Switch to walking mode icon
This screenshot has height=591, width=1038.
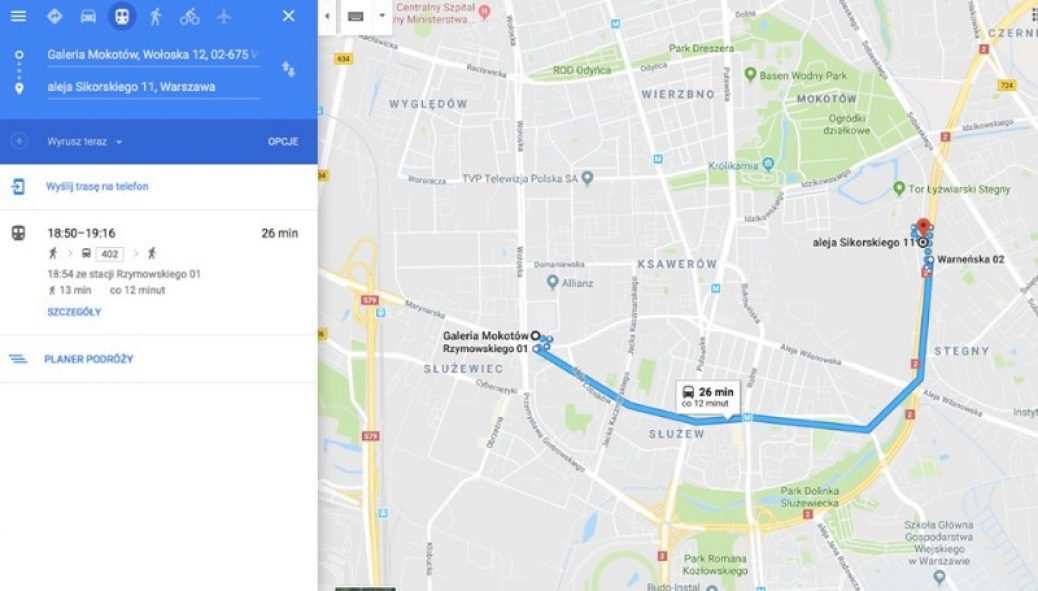coord(156,17)
